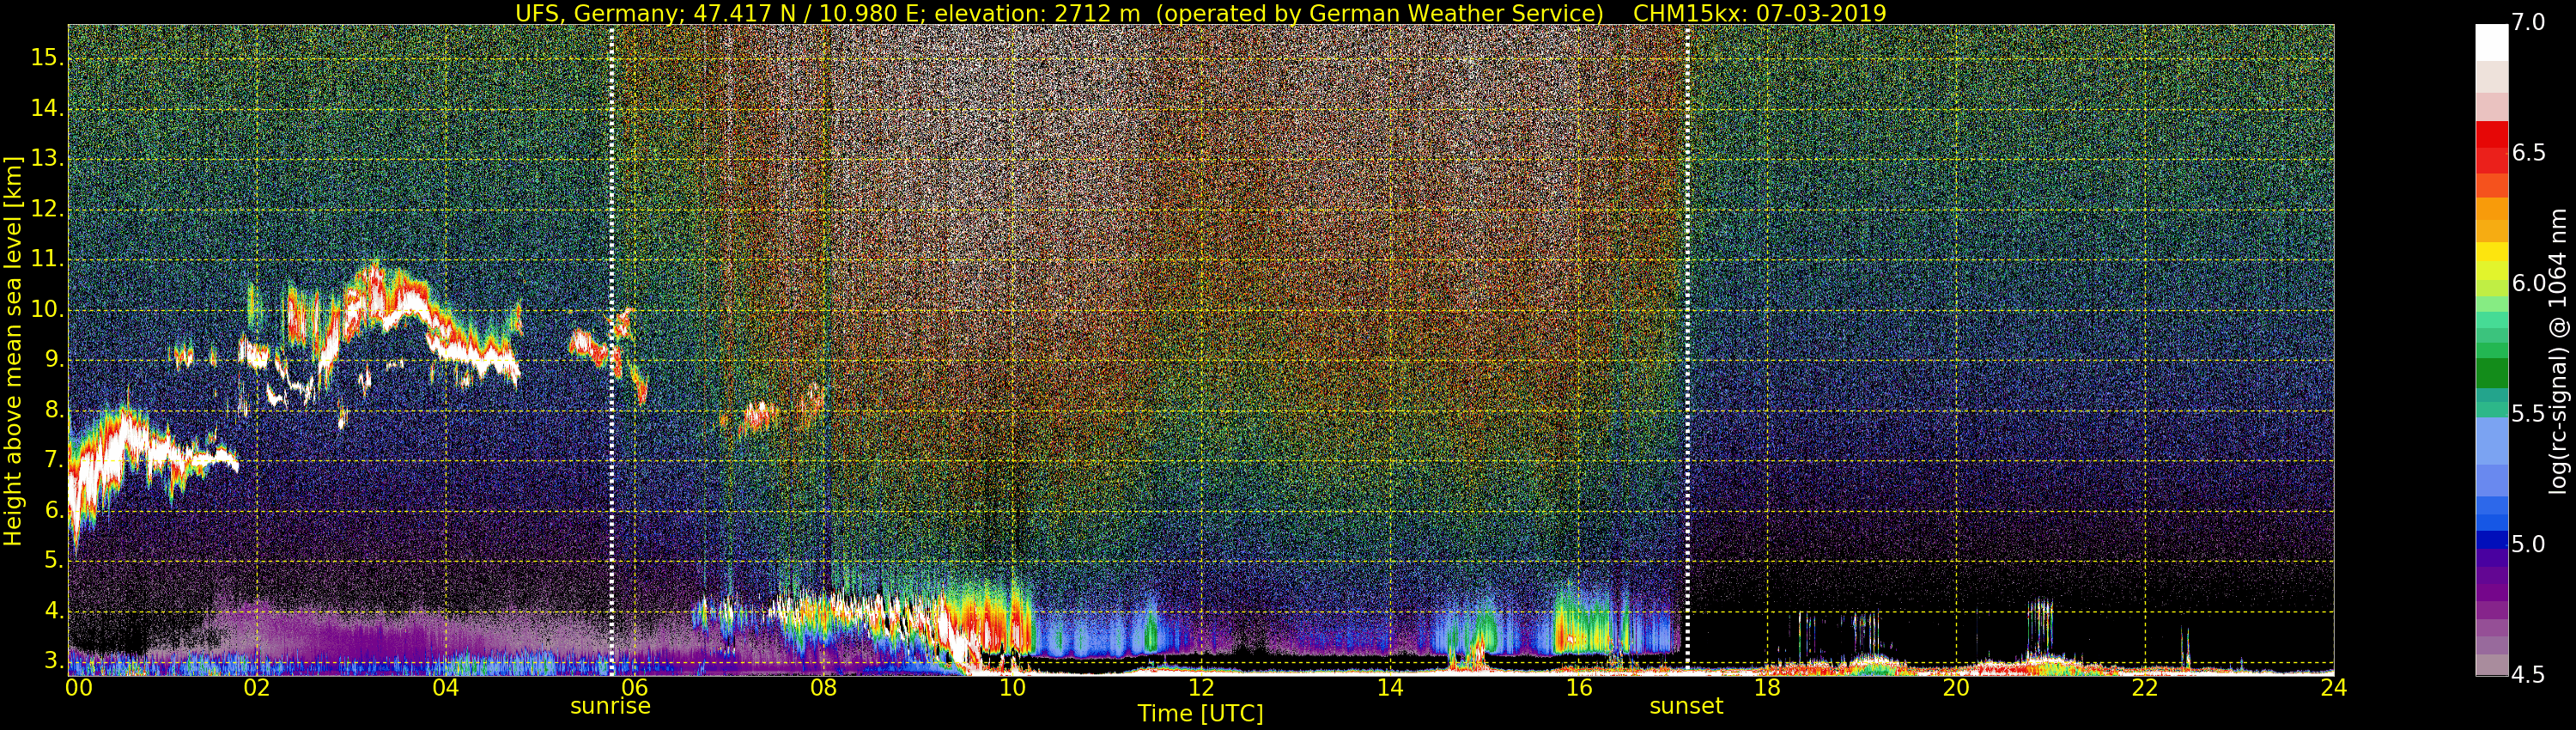Click the 'Time [UTC]' axis label
Viewport: 2576px width, 730px height.
pyautogui.click(x=1200, y=713)
